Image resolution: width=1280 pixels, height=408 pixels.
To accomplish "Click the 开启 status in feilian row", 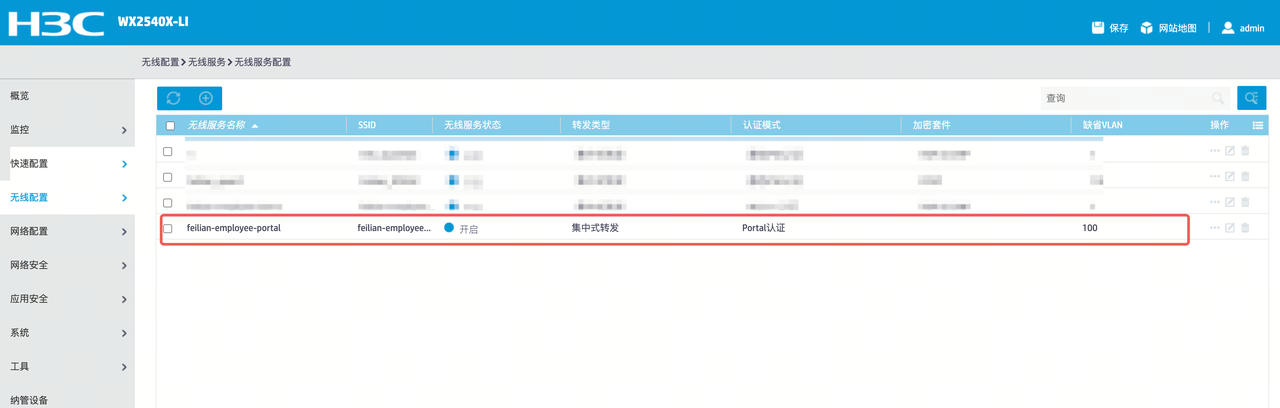I will coord(468,229).
